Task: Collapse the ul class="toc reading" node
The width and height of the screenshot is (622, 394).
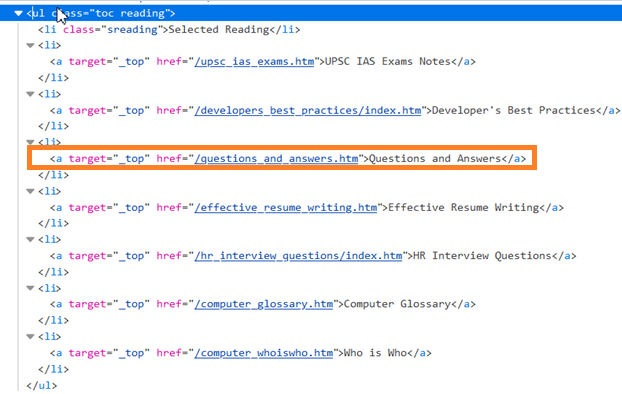Action: click(x=18, y=13)
